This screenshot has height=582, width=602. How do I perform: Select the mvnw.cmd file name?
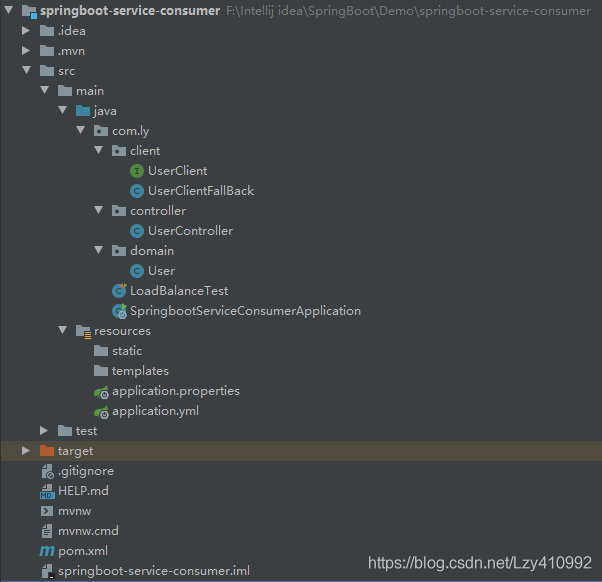(x=88, y=531)
